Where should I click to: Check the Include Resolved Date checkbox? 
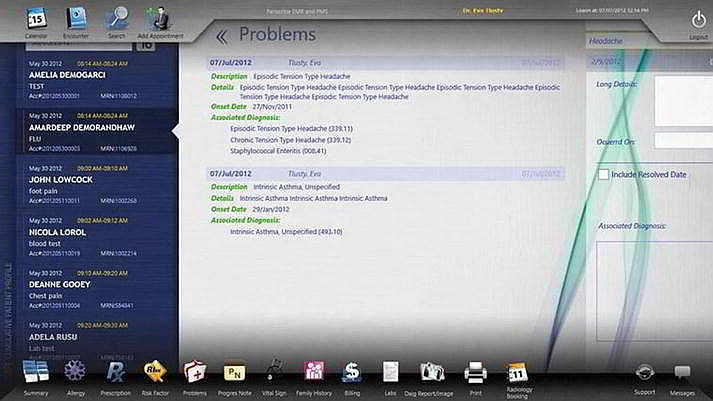(x=603, y=175)
